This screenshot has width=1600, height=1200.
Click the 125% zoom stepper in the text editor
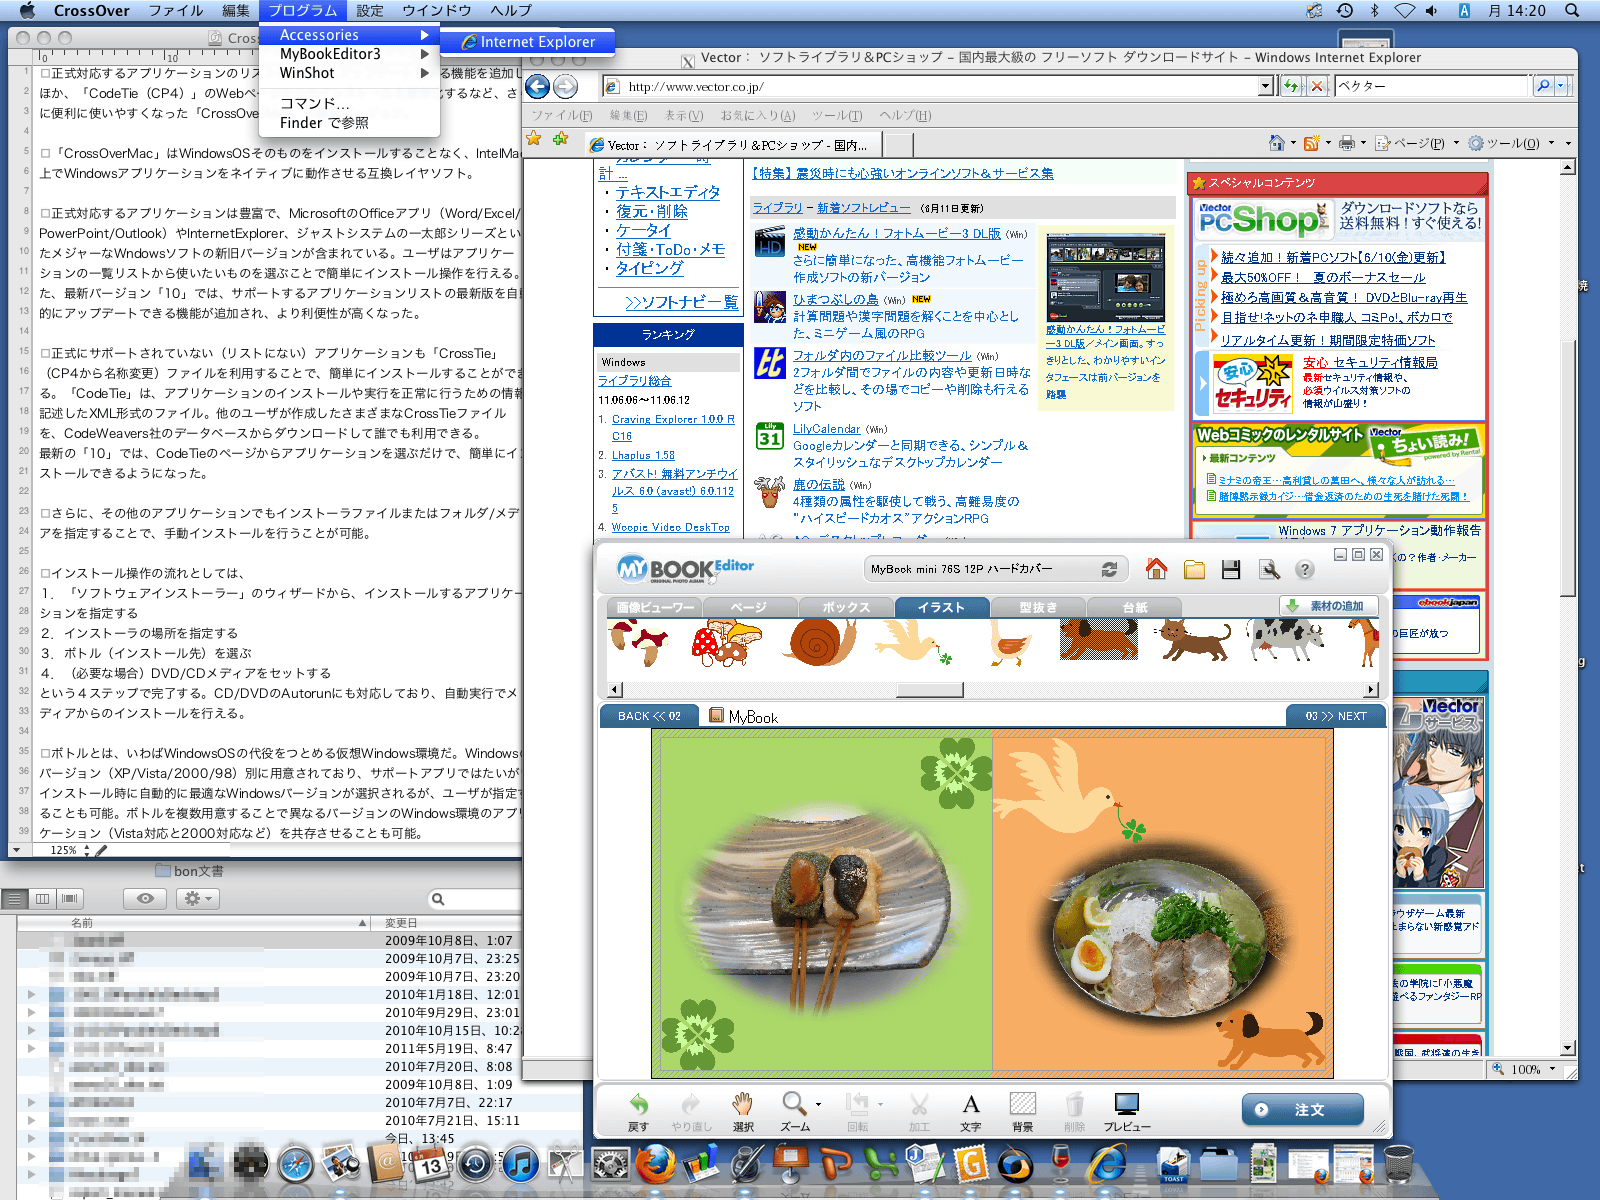(88, 850)
